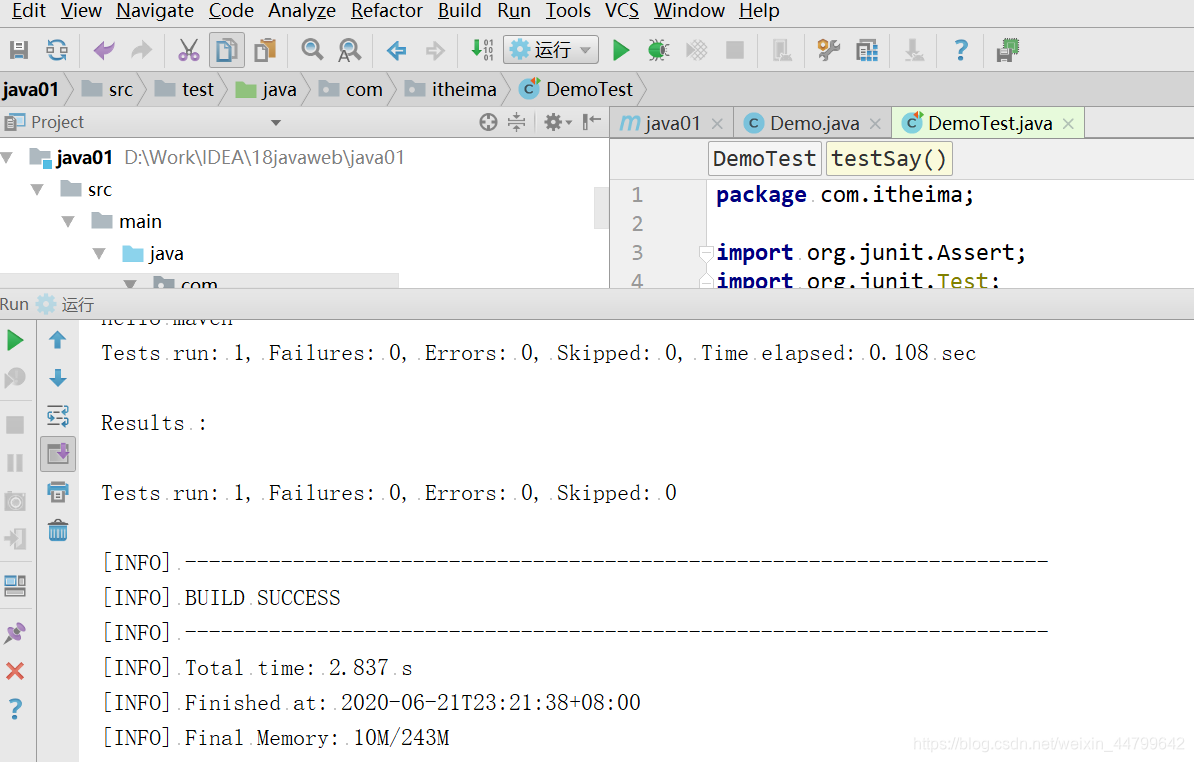The image size is (1194, 762).
Task: Open the Project view dropdown arrow
Action: click(276, 123)
